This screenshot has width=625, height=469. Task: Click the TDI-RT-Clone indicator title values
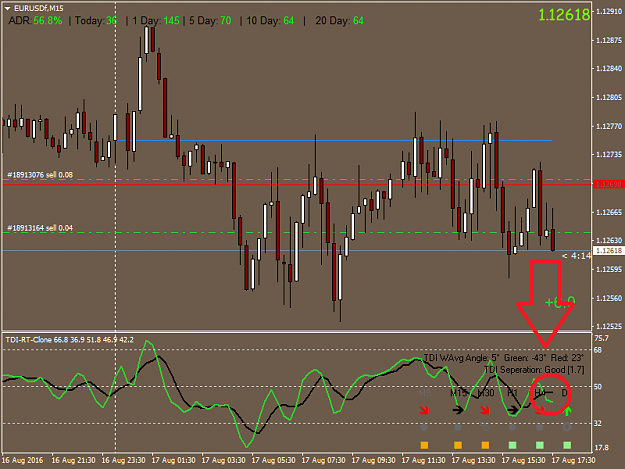tap(70, 340)
